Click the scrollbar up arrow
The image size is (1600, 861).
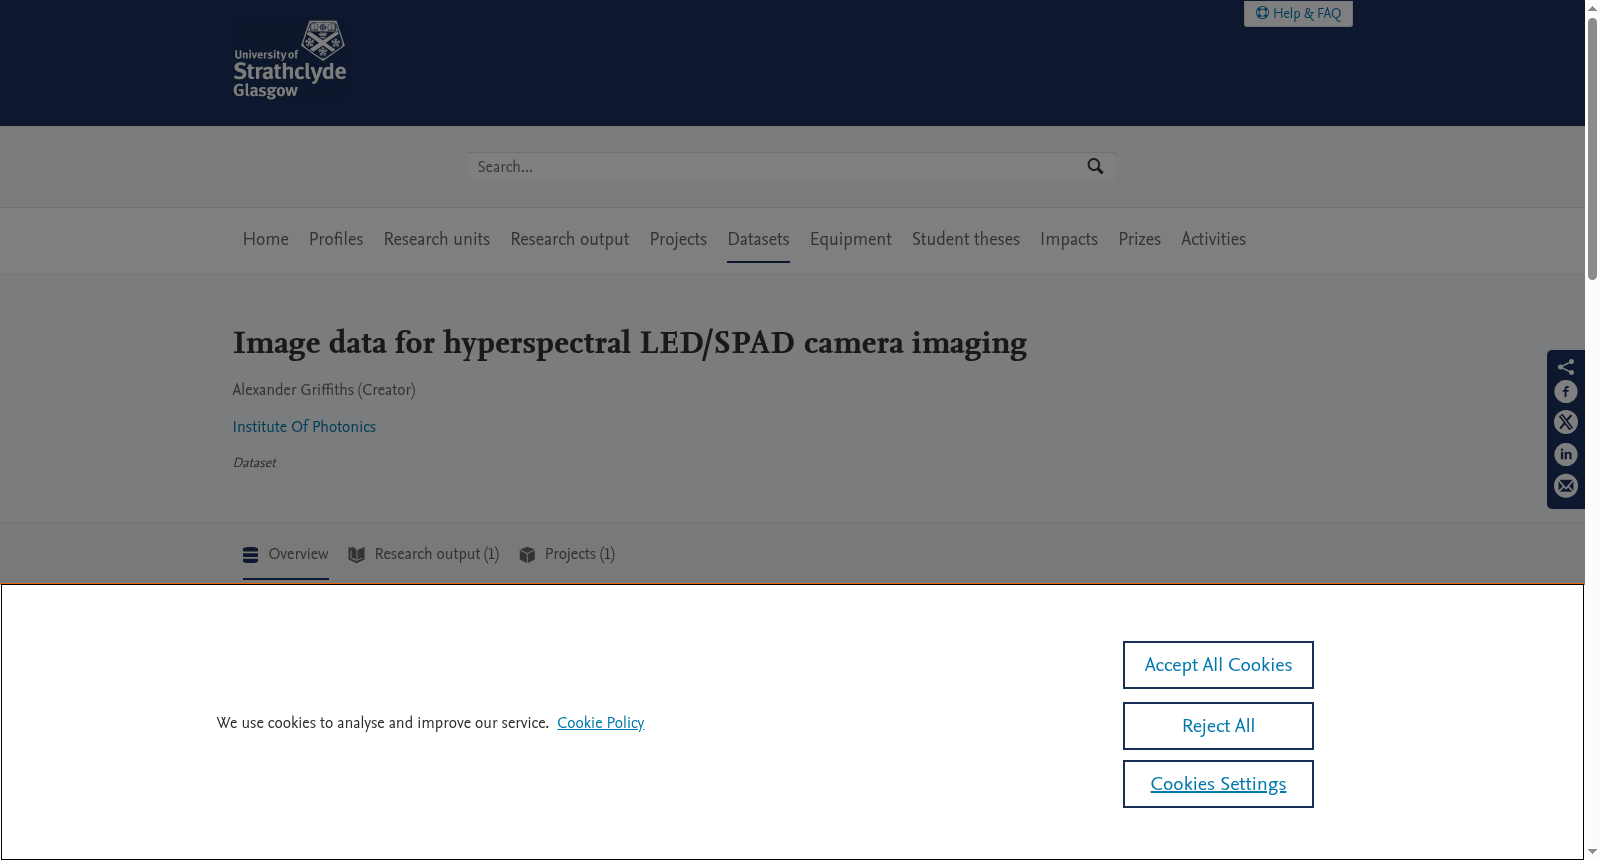point(1592,7)
